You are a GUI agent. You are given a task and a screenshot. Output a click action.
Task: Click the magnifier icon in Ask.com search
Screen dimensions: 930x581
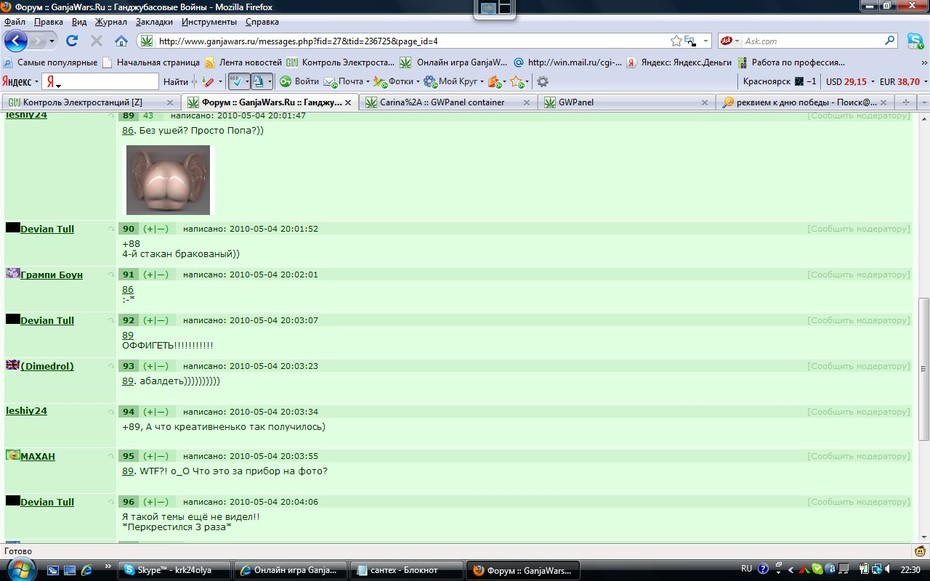click(890, 40)
